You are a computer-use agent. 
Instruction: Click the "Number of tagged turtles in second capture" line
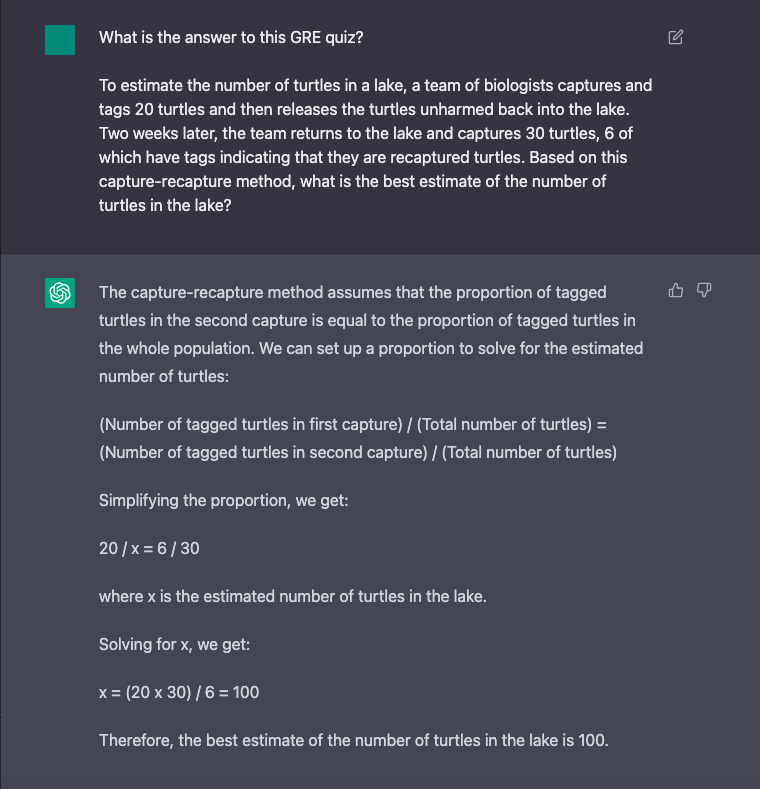coord(358,452)
